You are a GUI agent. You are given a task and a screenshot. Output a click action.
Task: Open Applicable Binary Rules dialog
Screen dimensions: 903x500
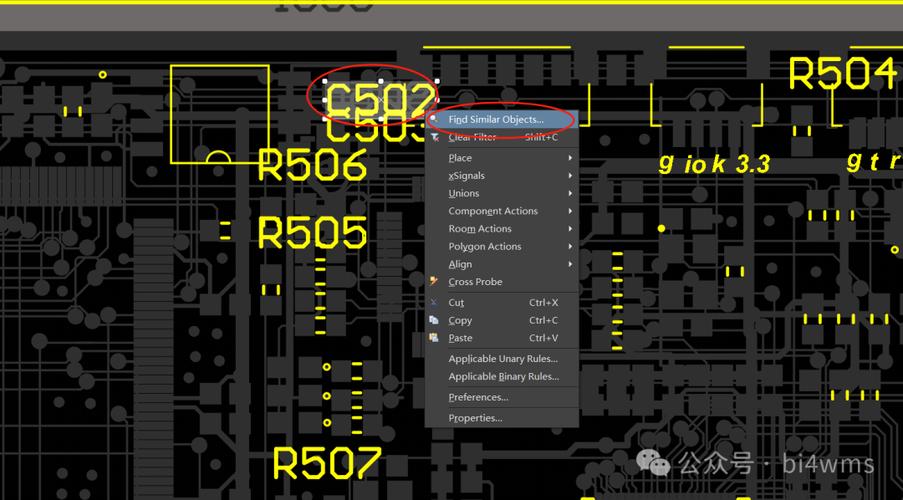point(502,377)
